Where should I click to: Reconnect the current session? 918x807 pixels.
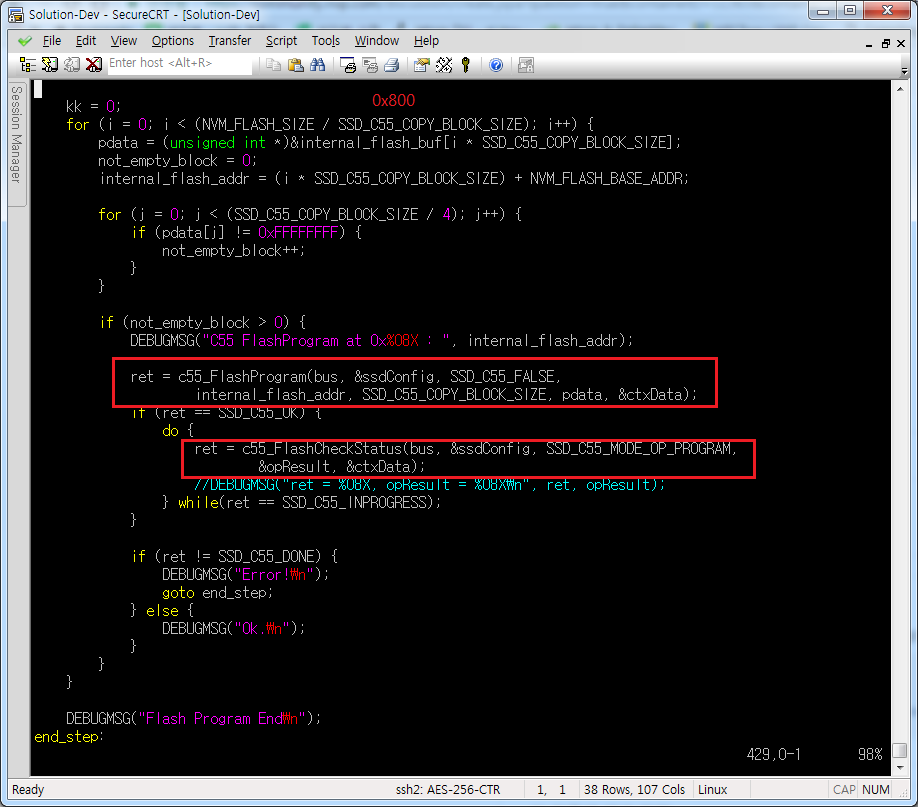[x=72, y=64]
